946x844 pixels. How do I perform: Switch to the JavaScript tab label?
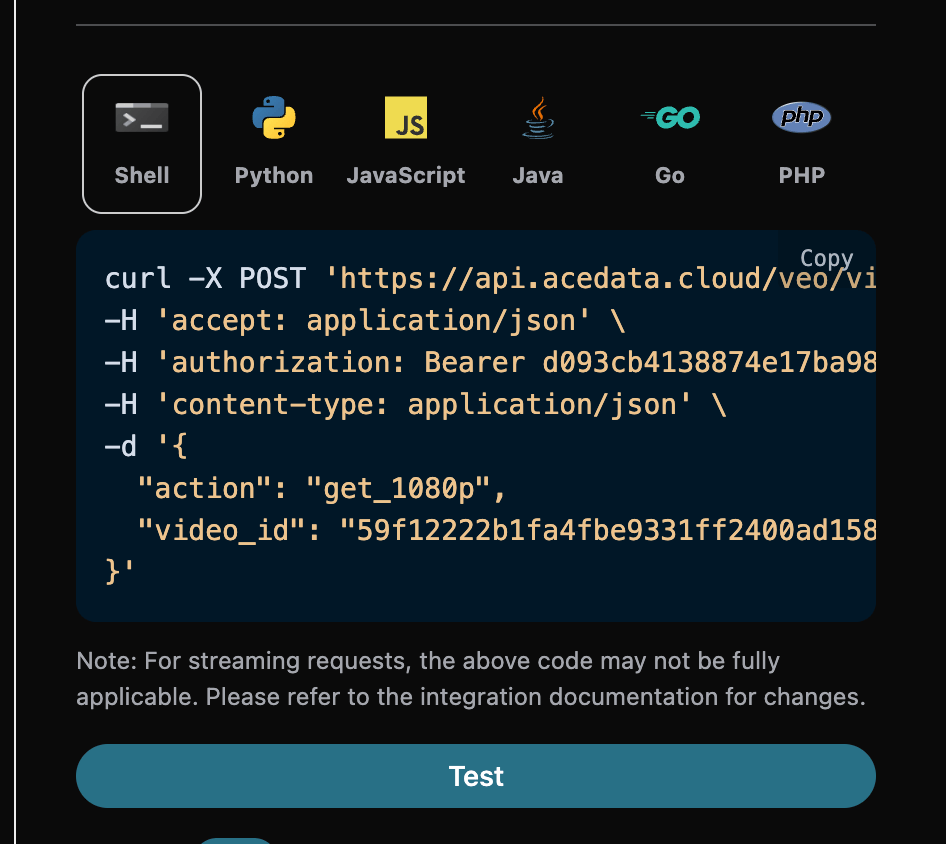click(406, 176)
